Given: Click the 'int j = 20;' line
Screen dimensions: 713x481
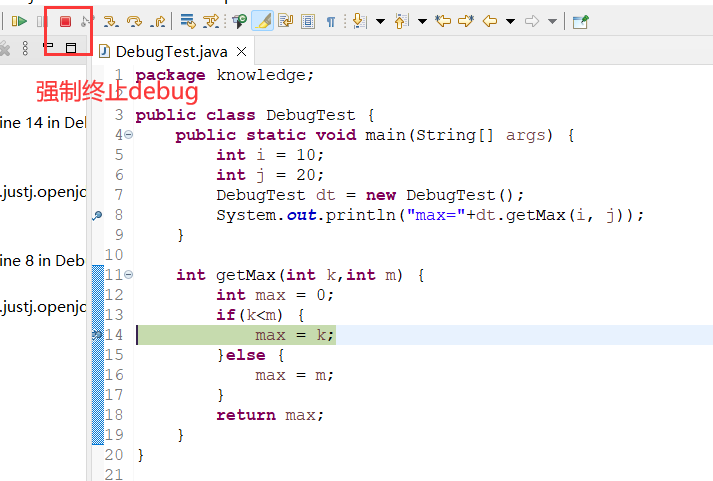Looking at the screenshot, I should tap(270, 175).
